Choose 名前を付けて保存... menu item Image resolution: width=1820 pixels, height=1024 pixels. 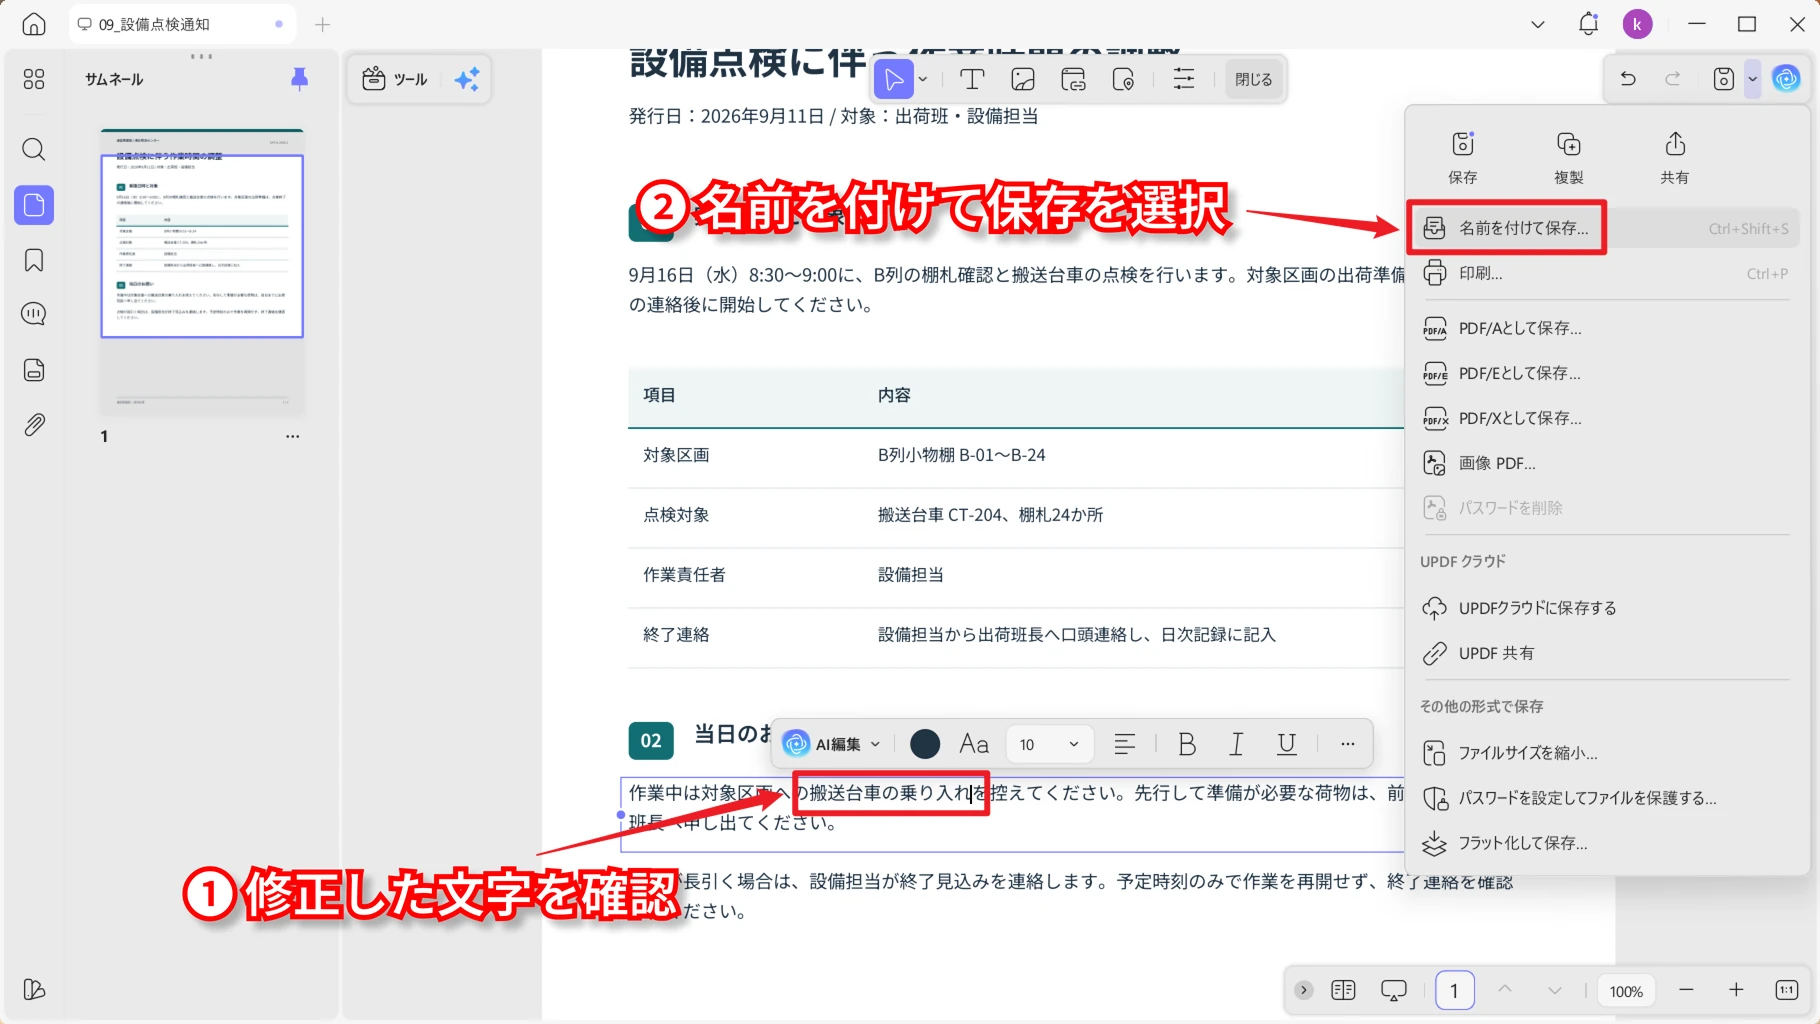click(x=1605, y=228)
